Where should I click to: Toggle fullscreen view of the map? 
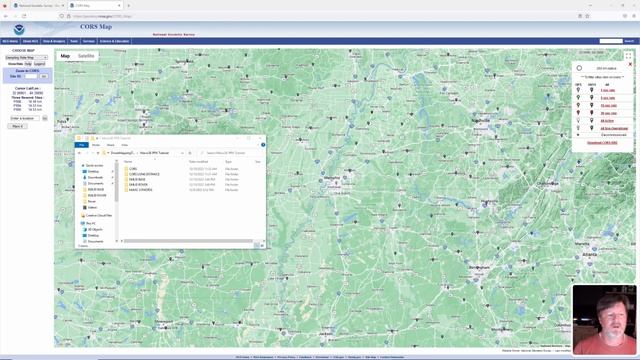point(628,56)
